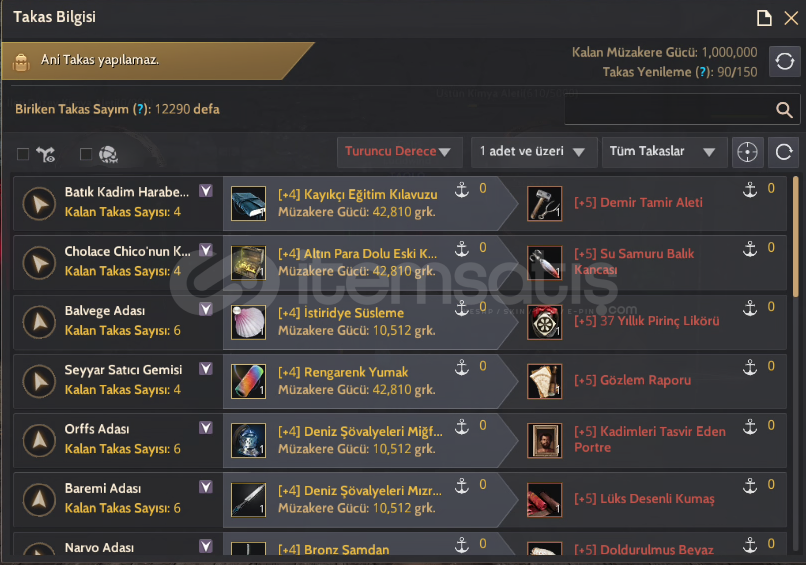Click the question mark in Takas Yenileme
The image size is (806, 565).
702,72
